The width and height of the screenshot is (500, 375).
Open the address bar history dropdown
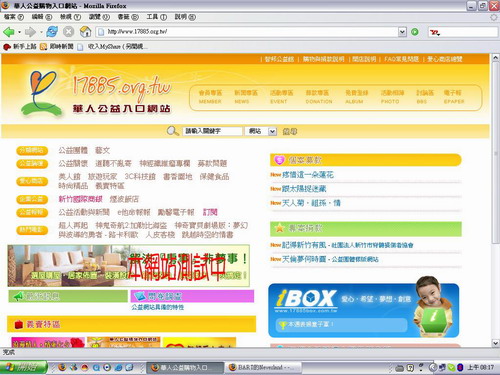point(402,32)
